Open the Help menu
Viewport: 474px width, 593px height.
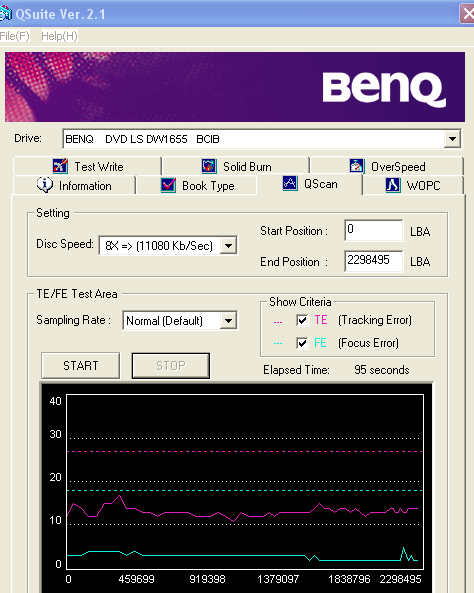tap(59, 36)
